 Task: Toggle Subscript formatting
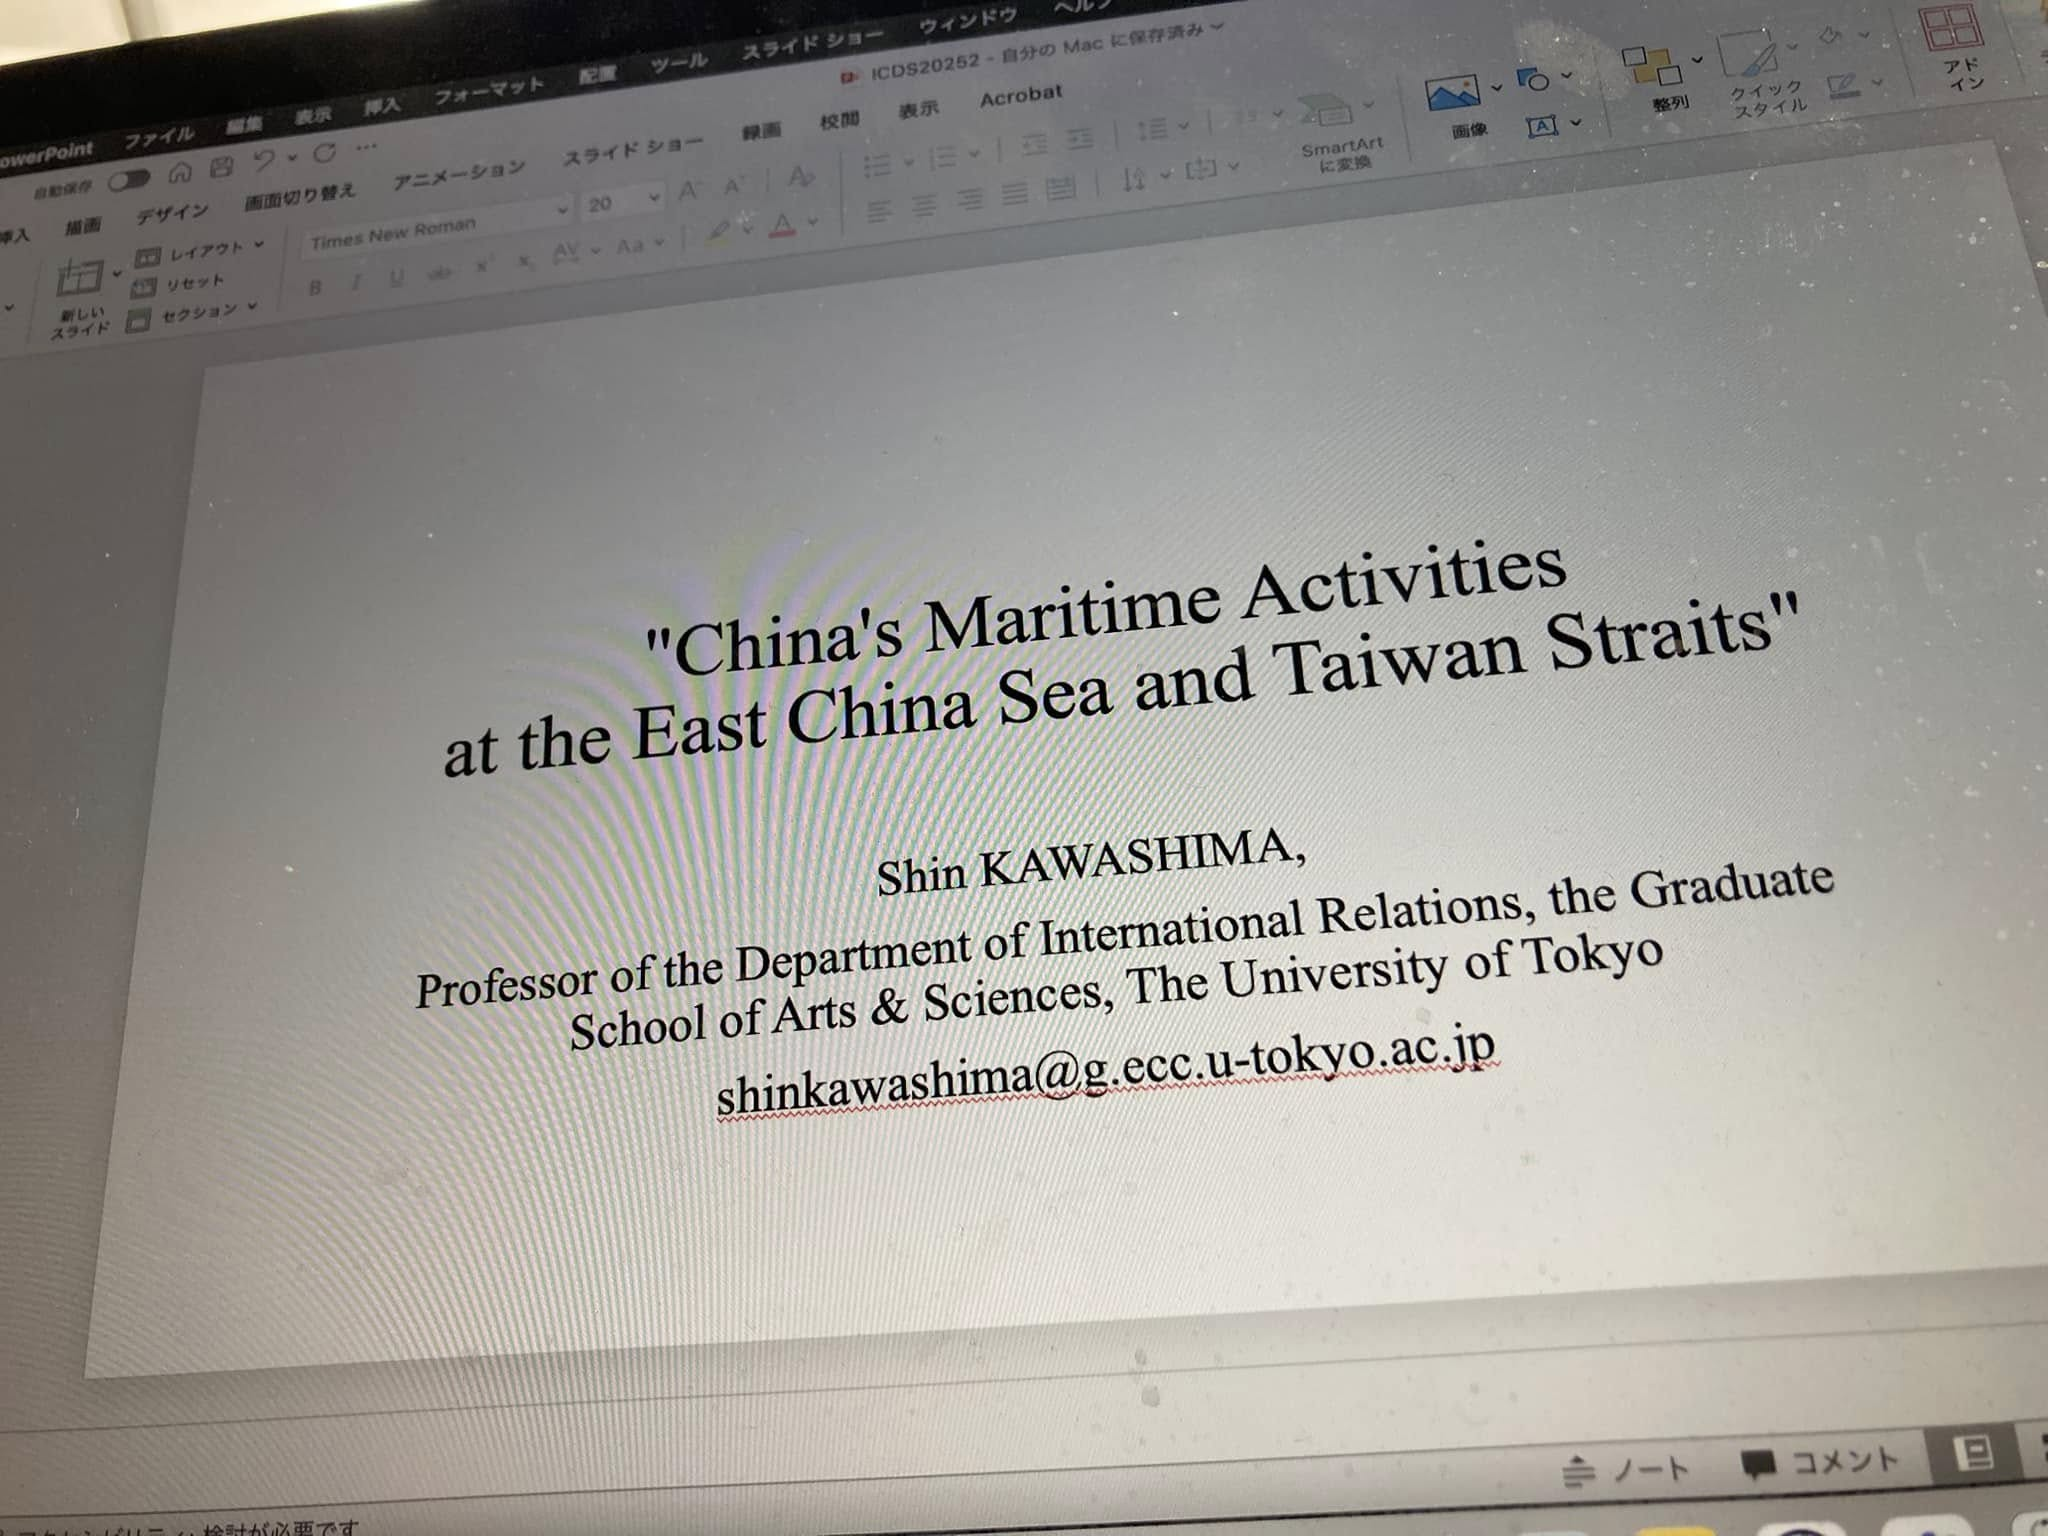526,260
